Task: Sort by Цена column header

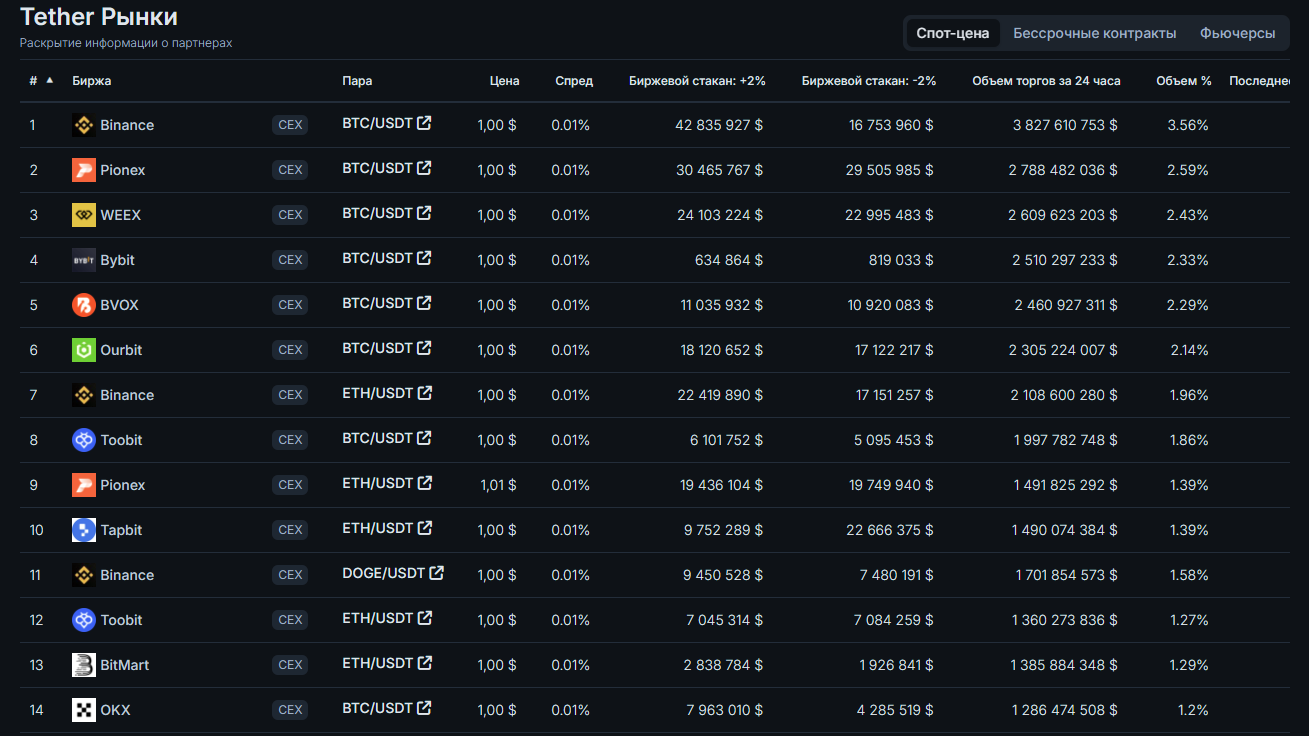Action: click(504, 81)
